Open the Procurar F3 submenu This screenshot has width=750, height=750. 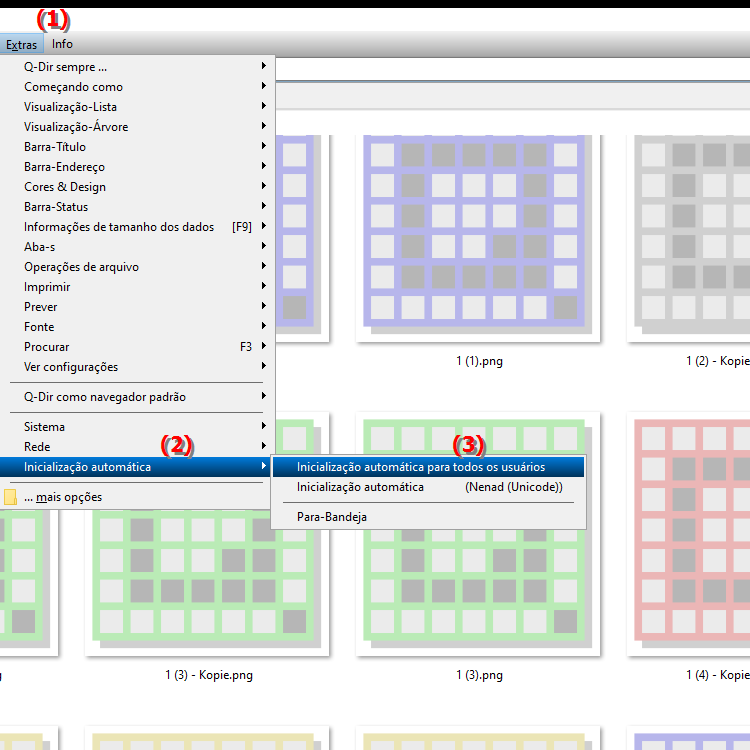click(137, 347)
